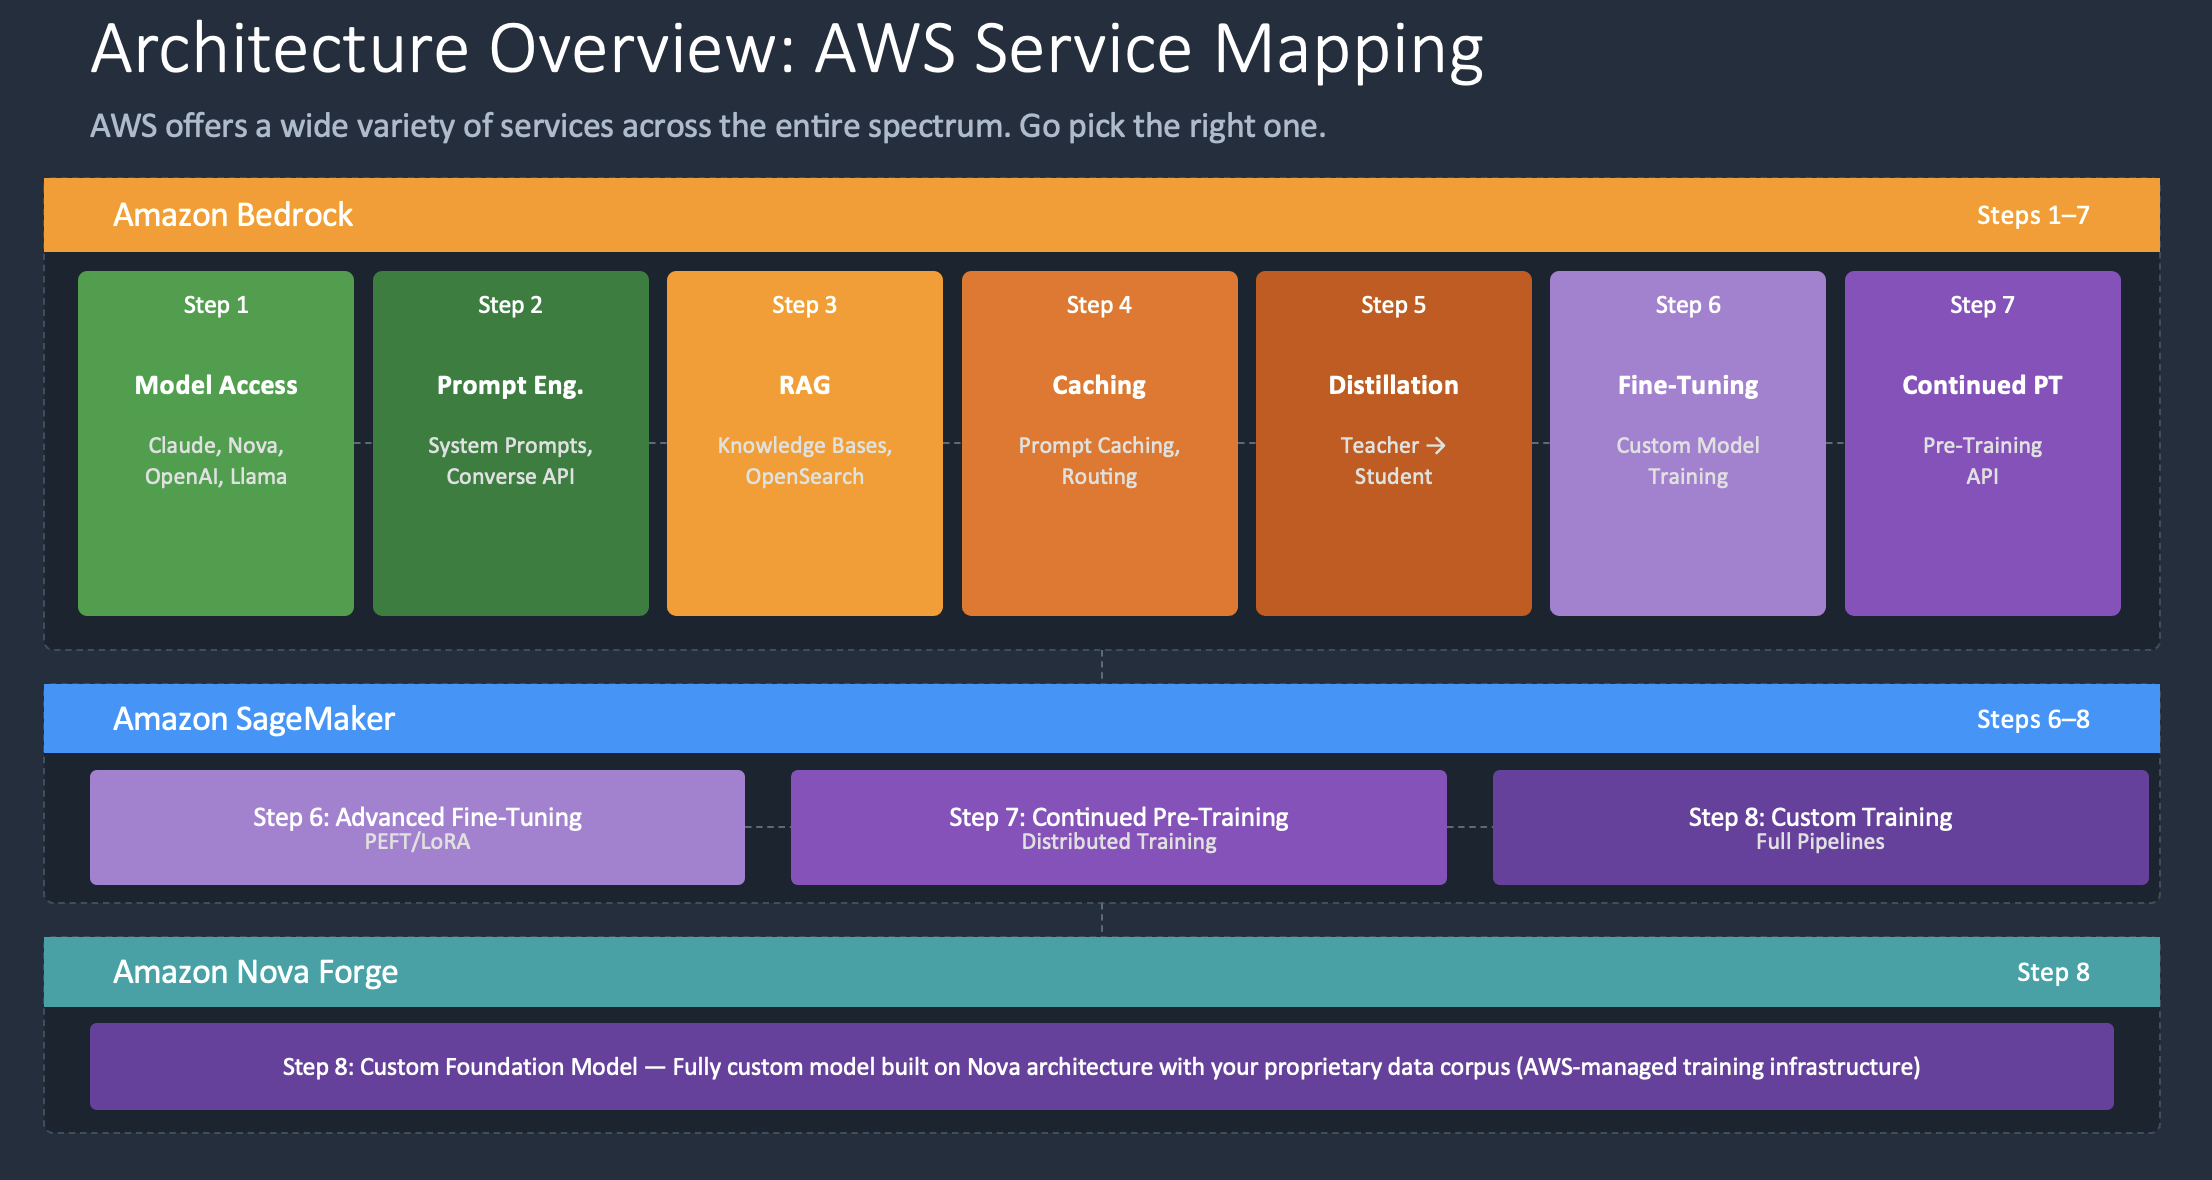This screenshot has width=2212, height=1180.
Task: Select the Step 1 Model Access card
Action: pyautogui.click(x=216, y=443)
